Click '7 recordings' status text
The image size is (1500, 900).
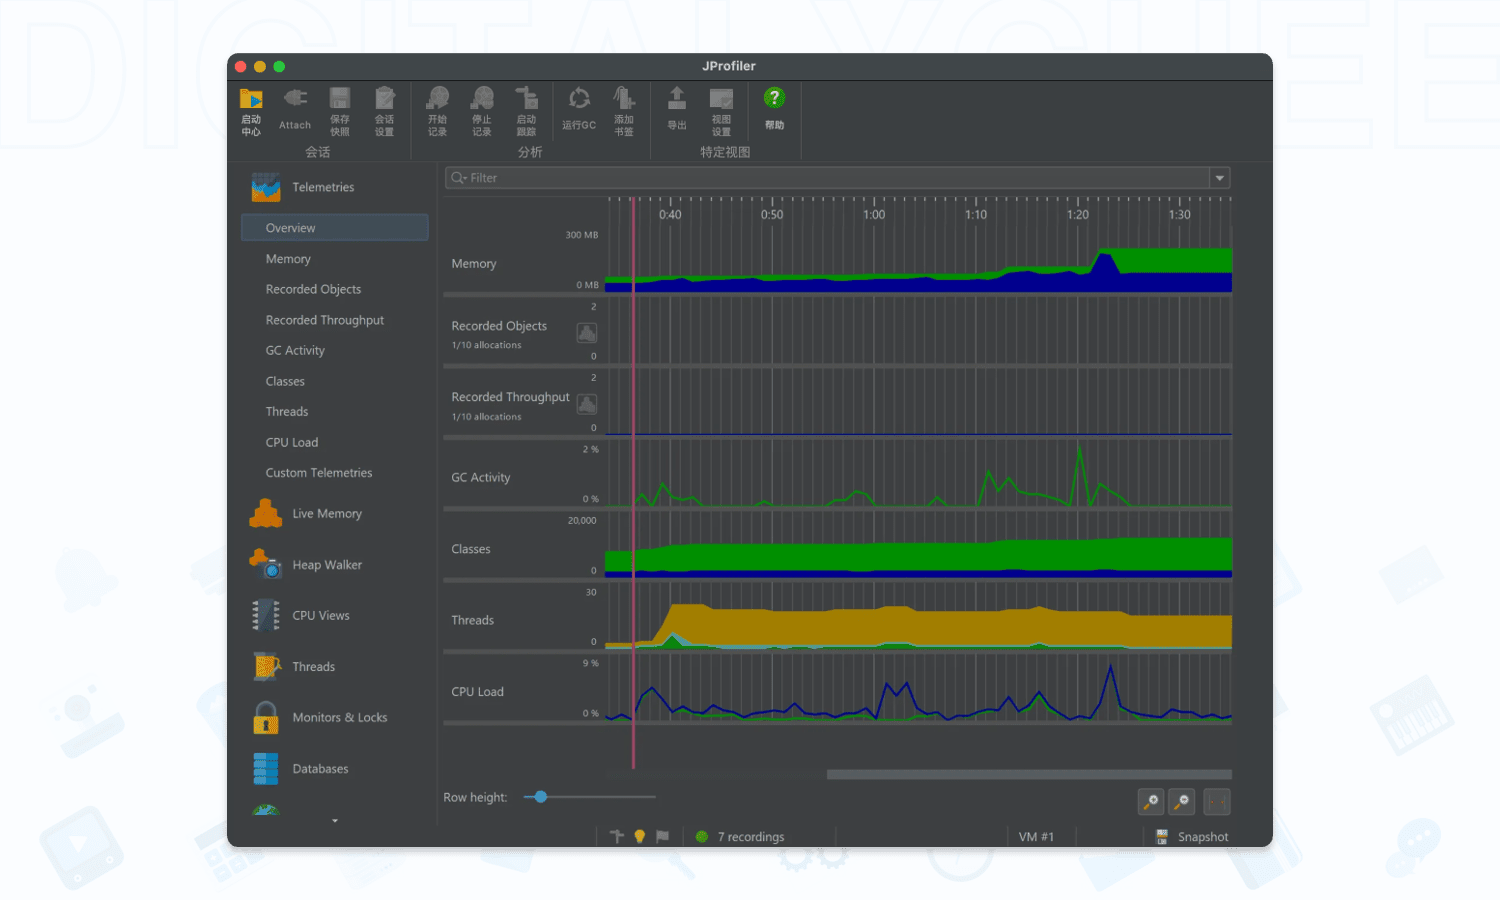[x=751, y=837]
